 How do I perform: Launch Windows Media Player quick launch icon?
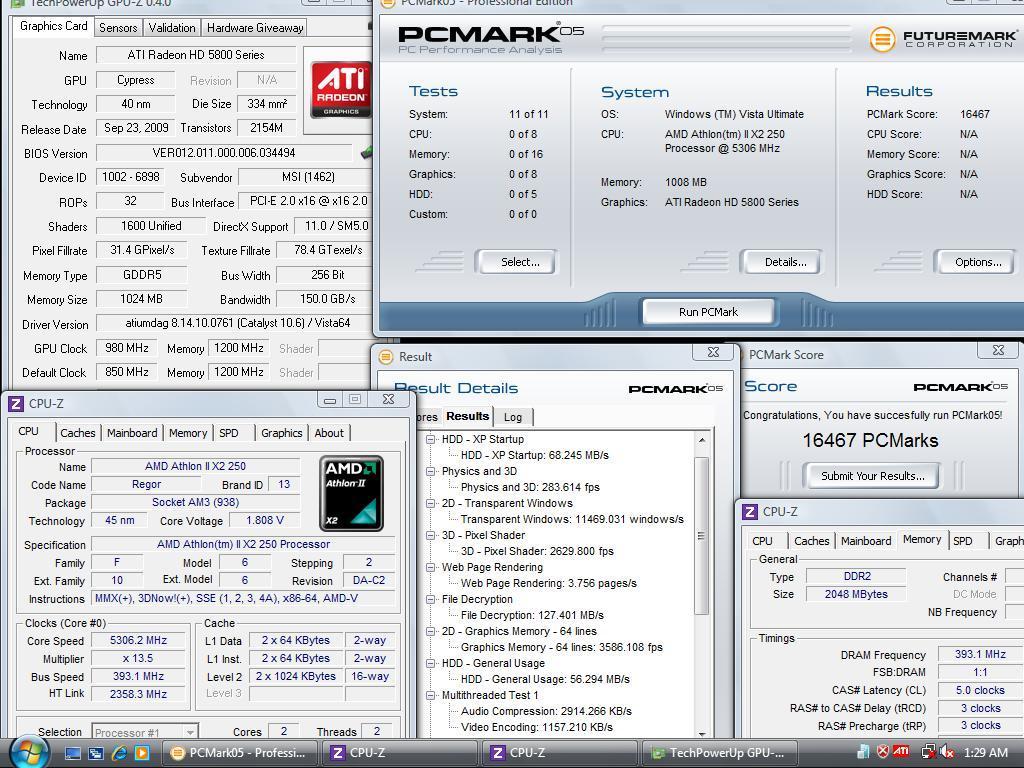pos(142,753)
